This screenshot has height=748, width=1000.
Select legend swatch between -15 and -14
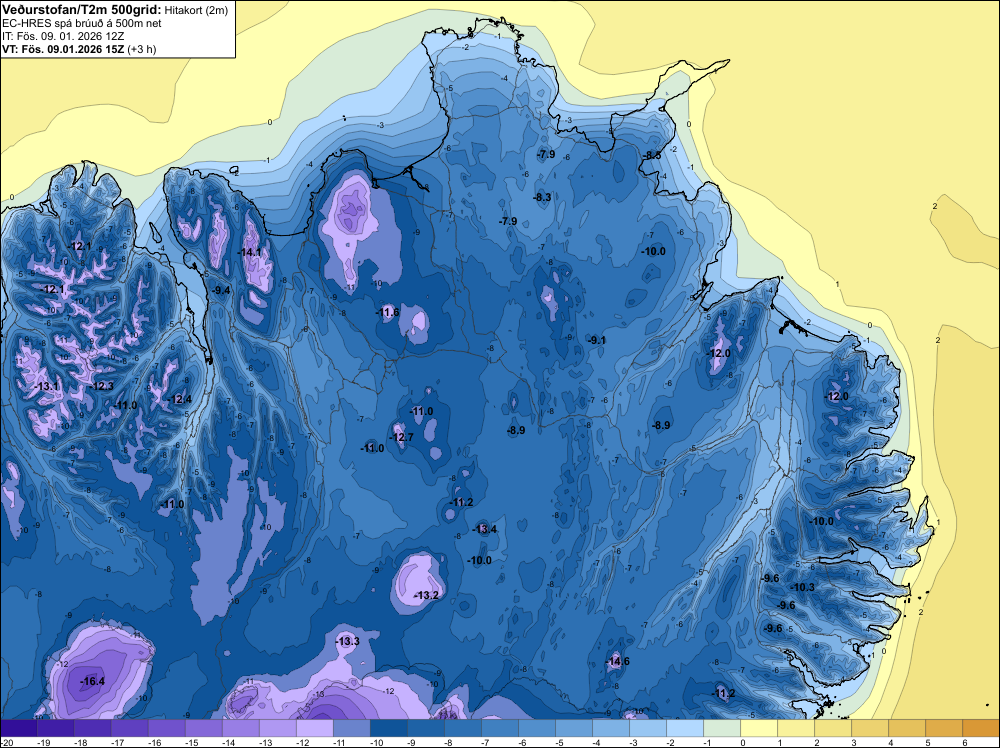[203, 728]
